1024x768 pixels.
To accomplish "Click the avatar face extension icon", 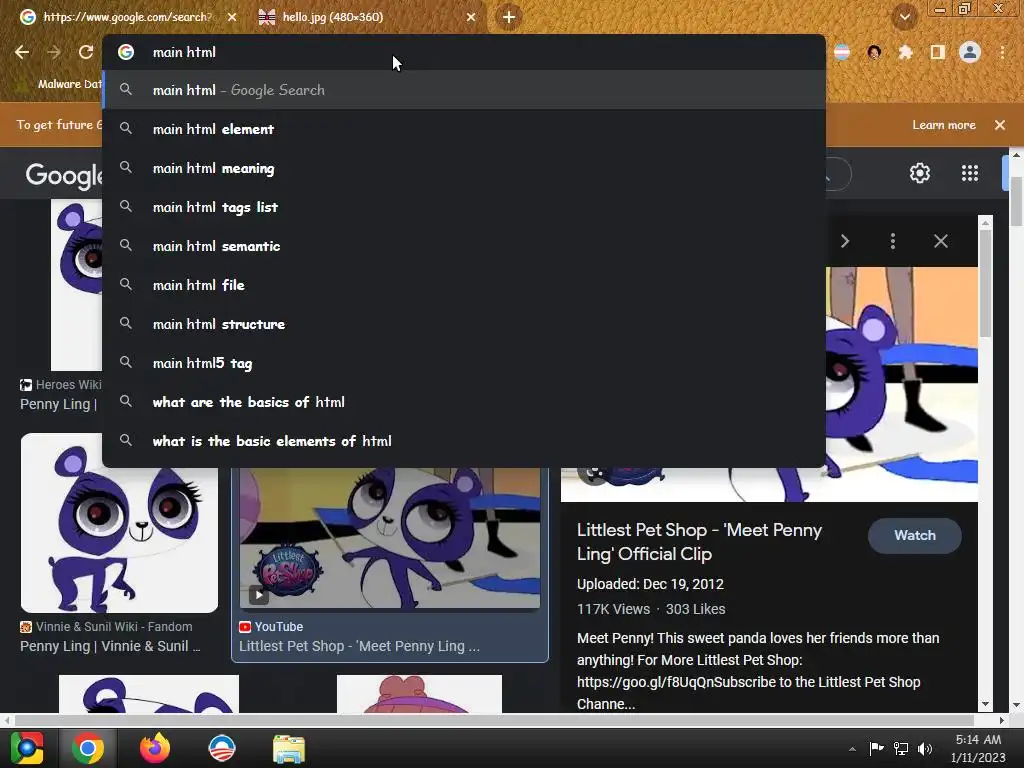I will [x=874, y=52].
